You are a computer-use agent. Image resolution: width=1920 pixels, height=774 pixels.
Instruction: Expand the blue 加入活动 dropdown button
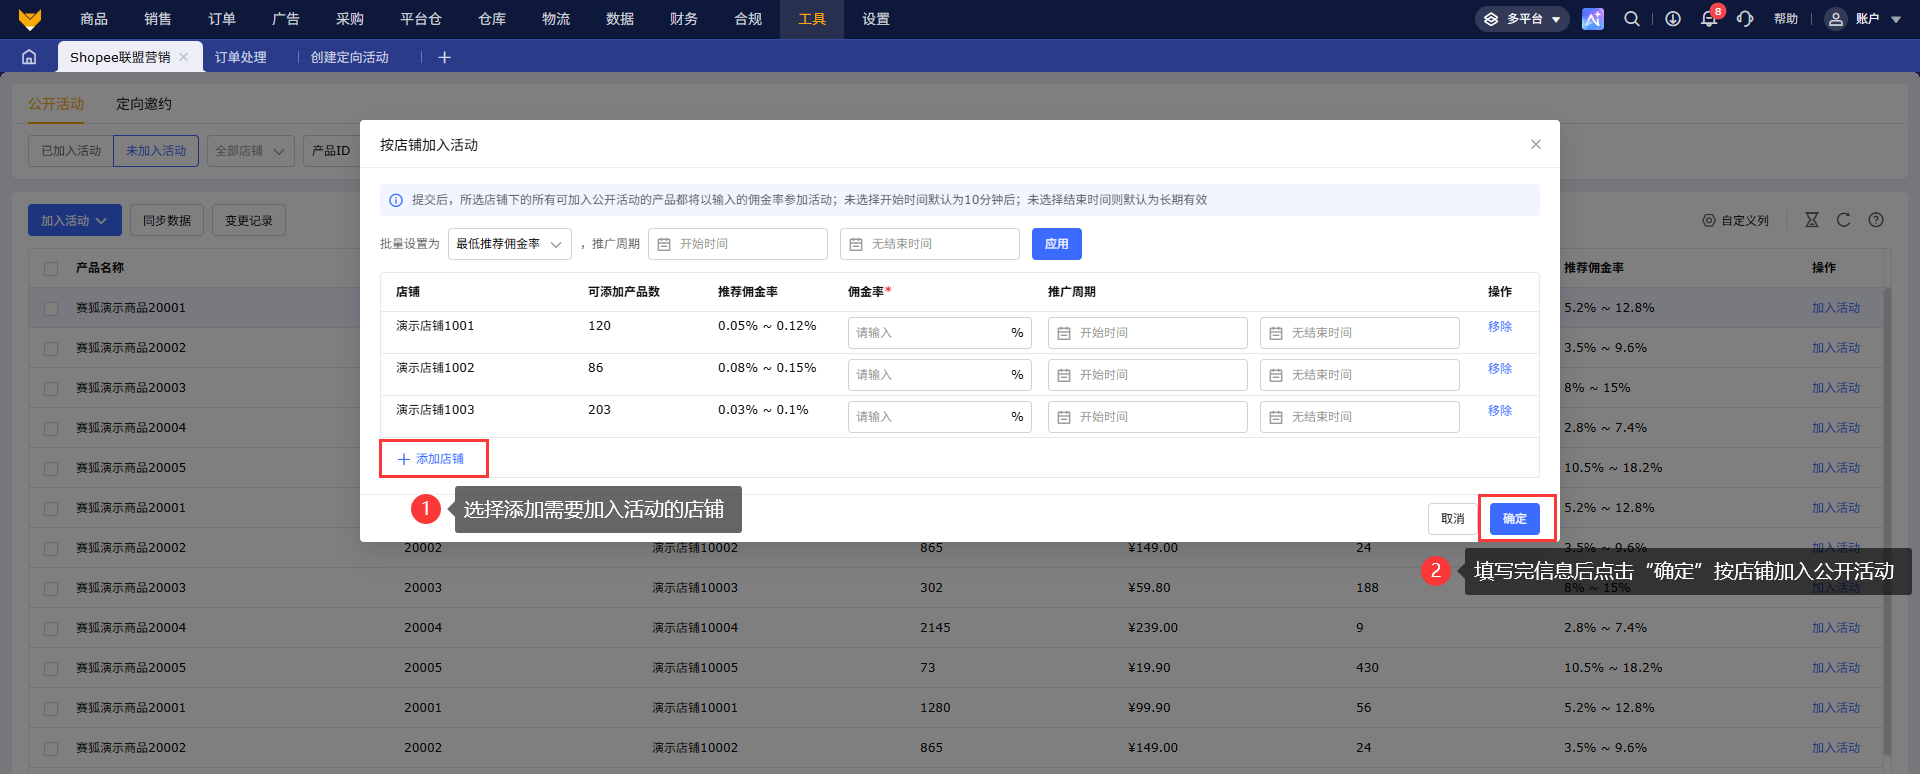[75, 220]
